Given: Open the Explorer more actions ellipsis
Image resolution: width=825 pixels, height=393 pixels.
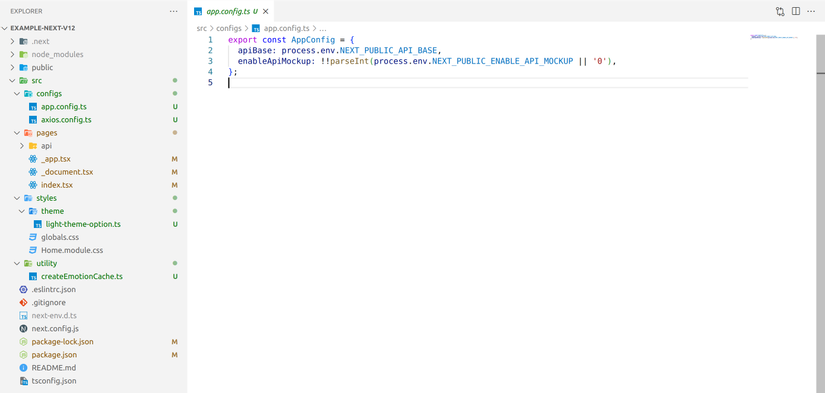Looking at the screenshot, I should click(174, 11).
